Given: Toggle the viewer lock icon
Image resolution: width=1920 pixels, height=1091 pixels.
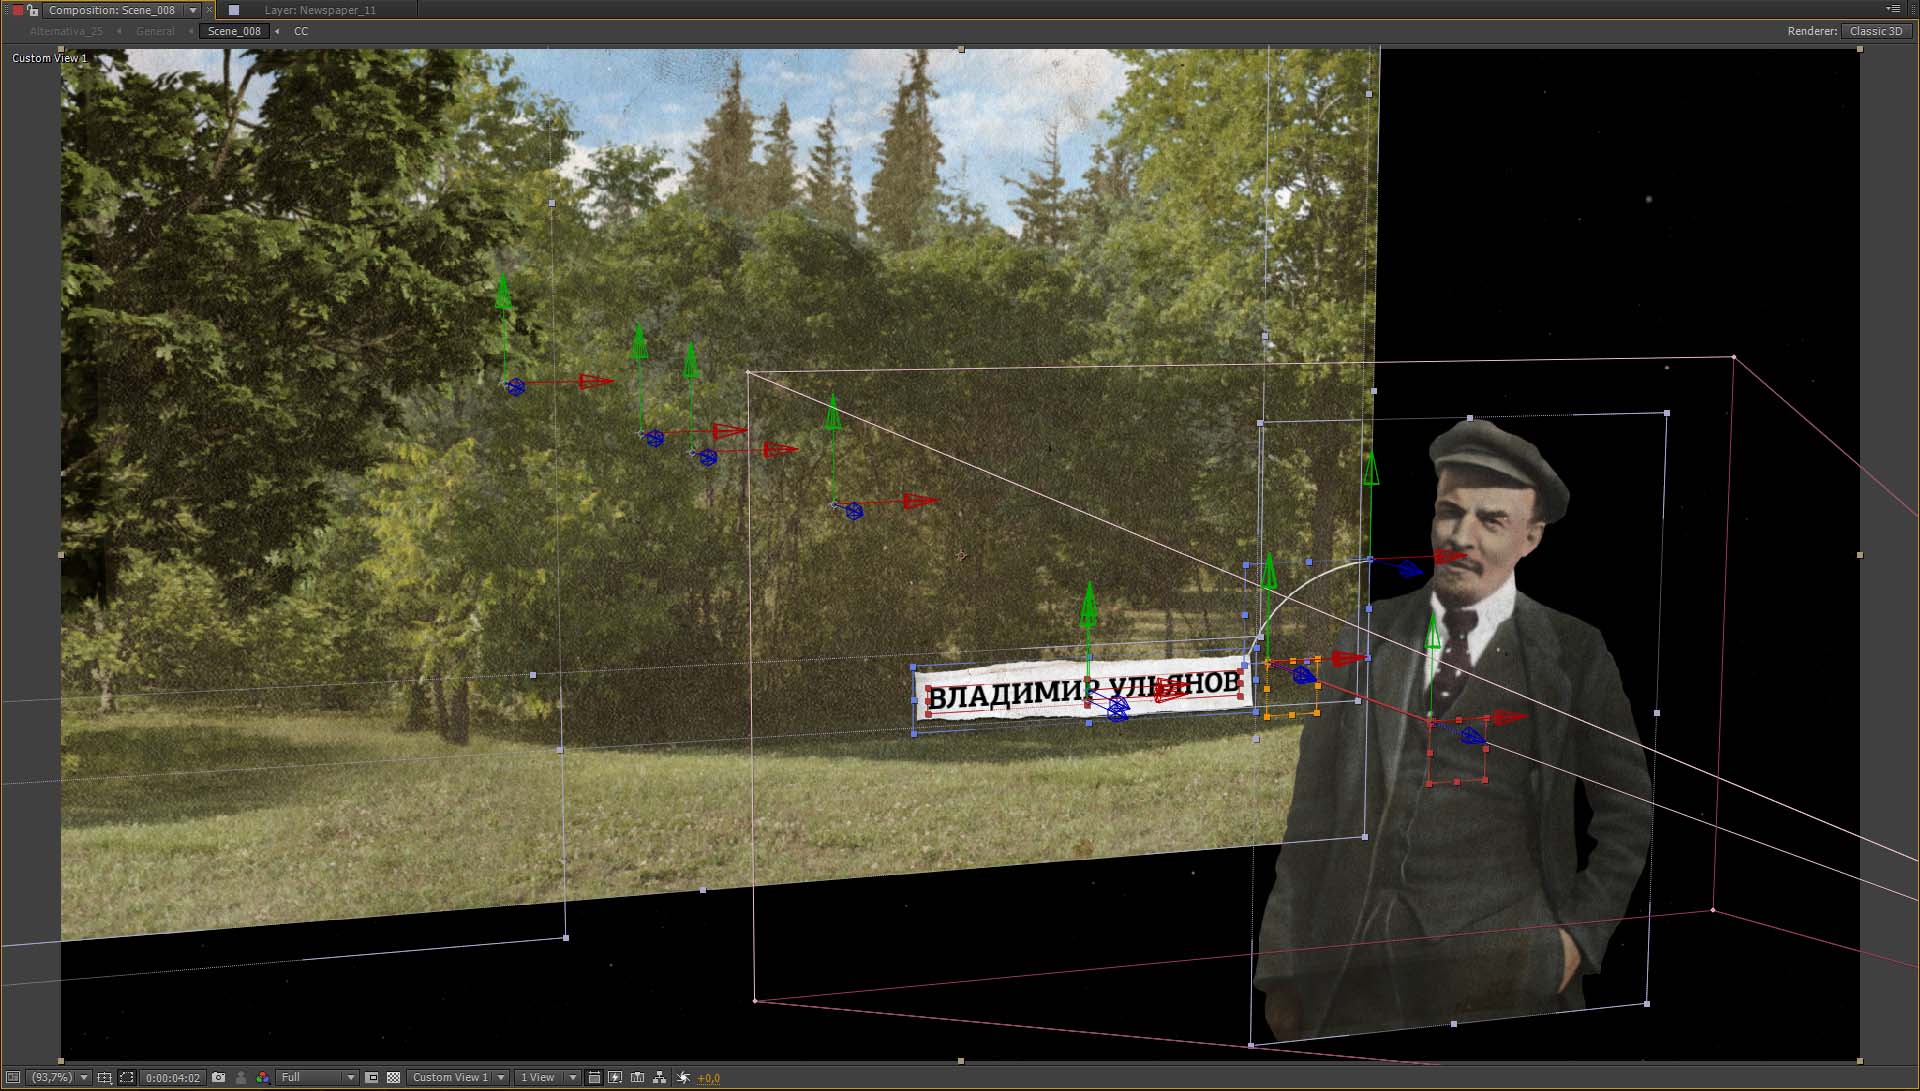Looking at the screenshot, I should coord(33,10).
